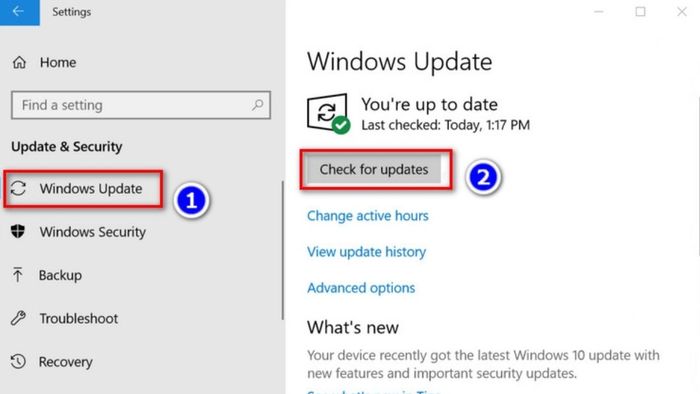Maximize the Settings window

coord(641,12)
